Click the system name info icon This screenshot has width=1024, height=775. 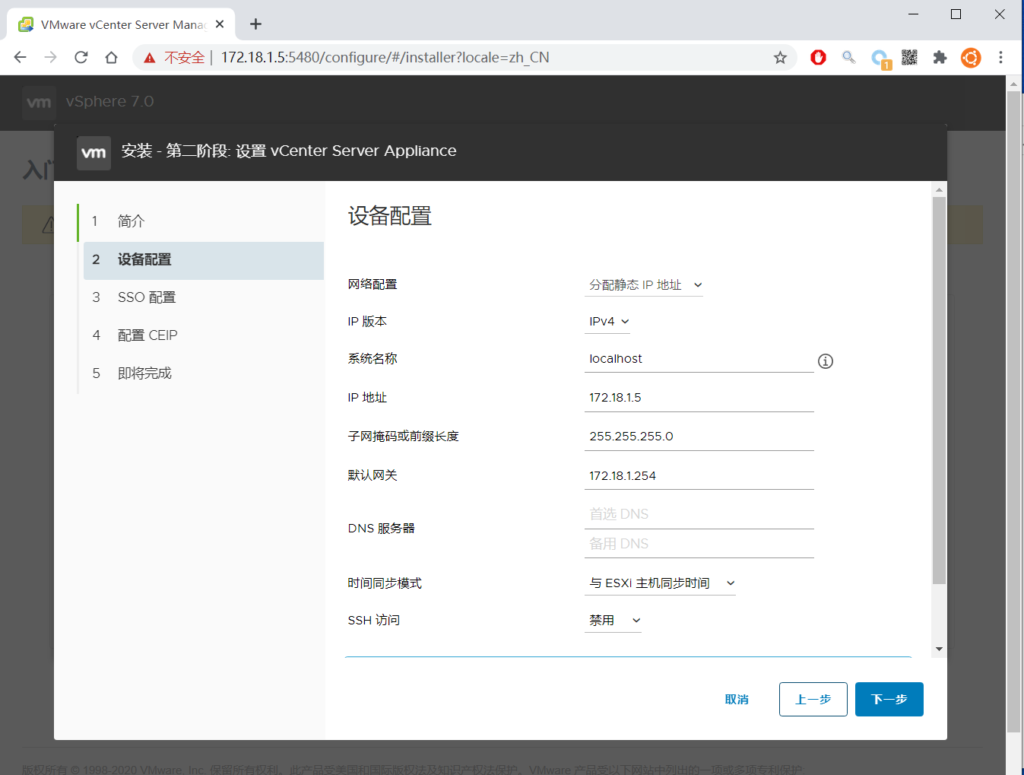point(825,361)
